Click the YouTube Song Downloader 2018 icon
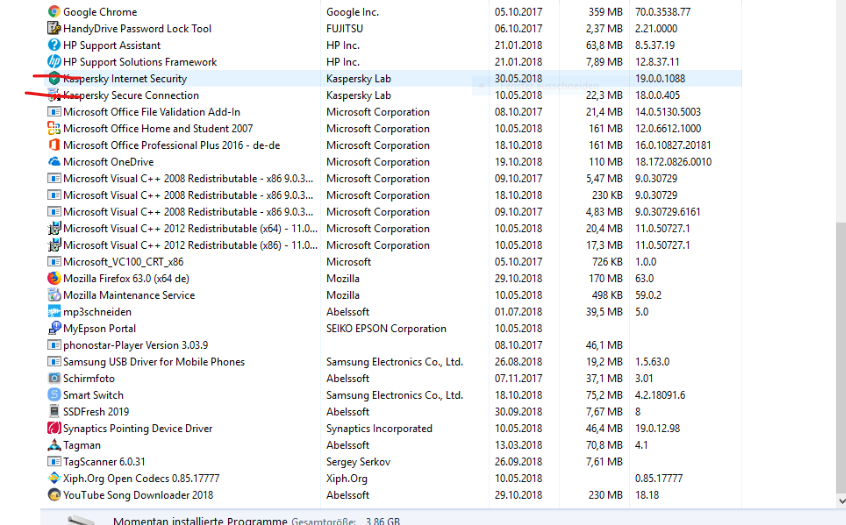This screenshot has width=846, height=525. pos(54,495)
